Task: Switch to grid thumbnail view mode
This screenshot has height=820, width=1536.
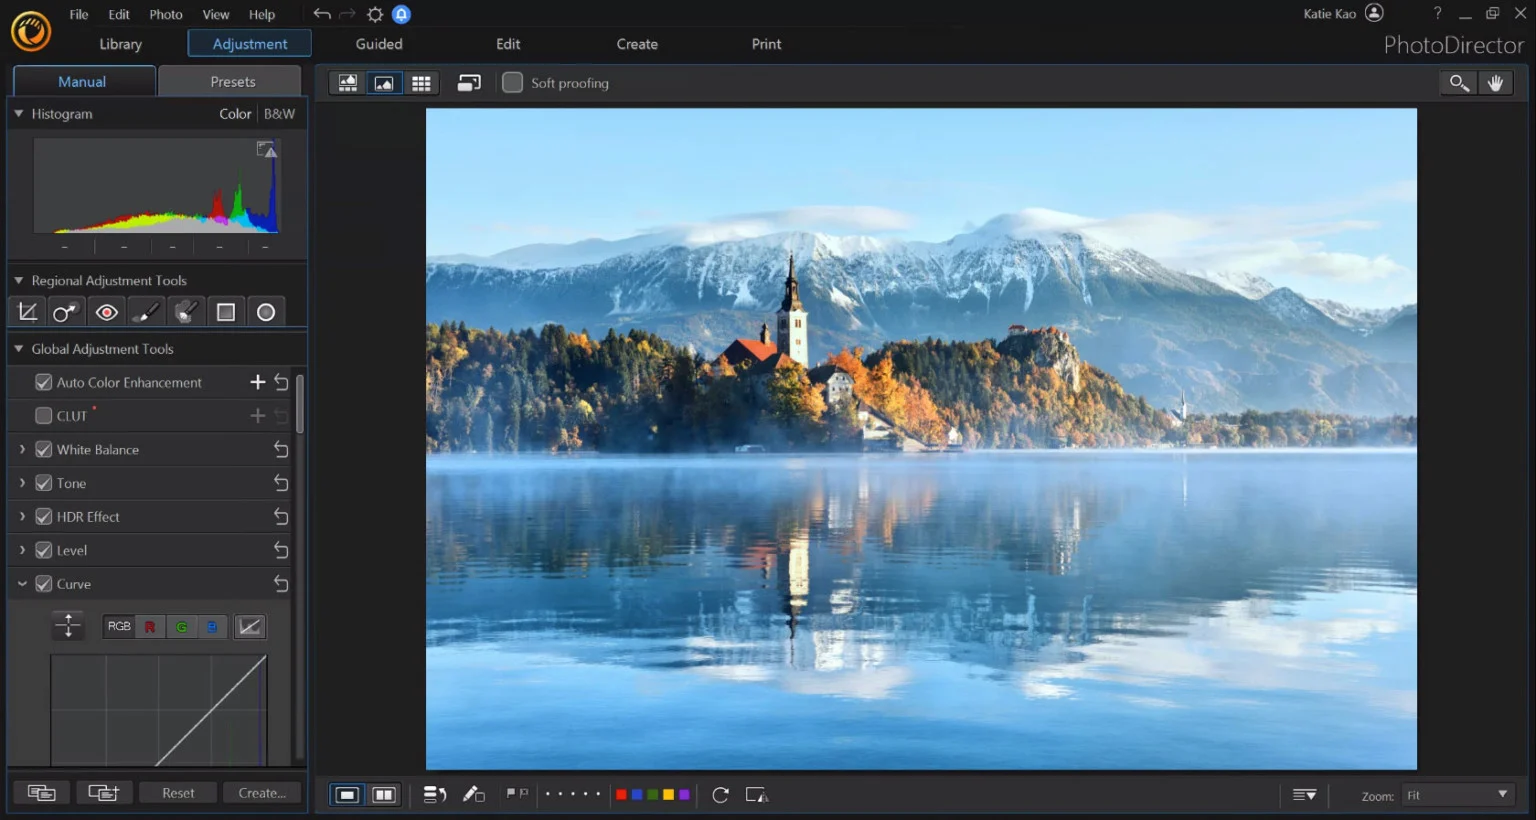Action: [x=421, y=83]
